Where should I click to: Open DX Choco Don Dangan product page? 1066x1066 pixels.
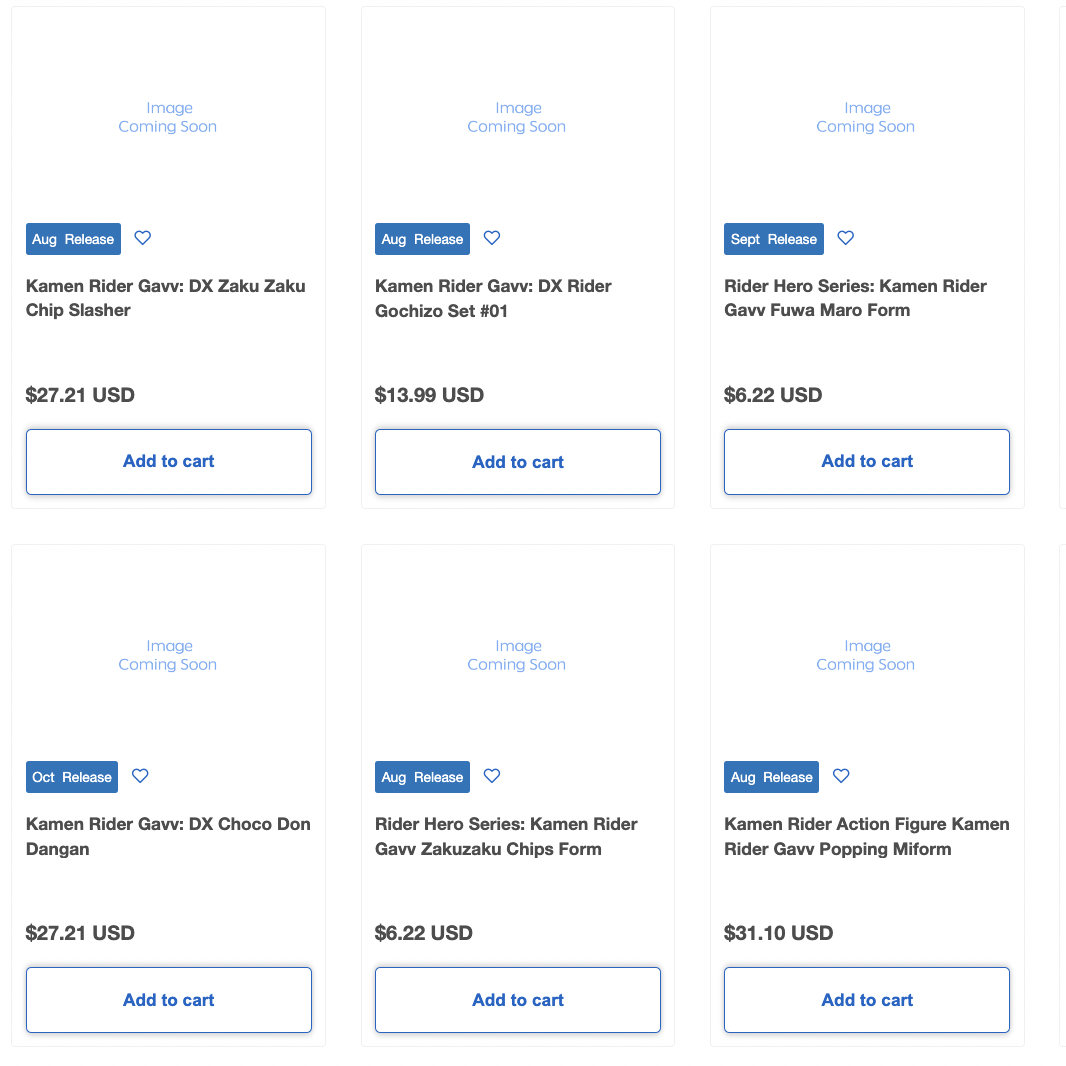168,836
